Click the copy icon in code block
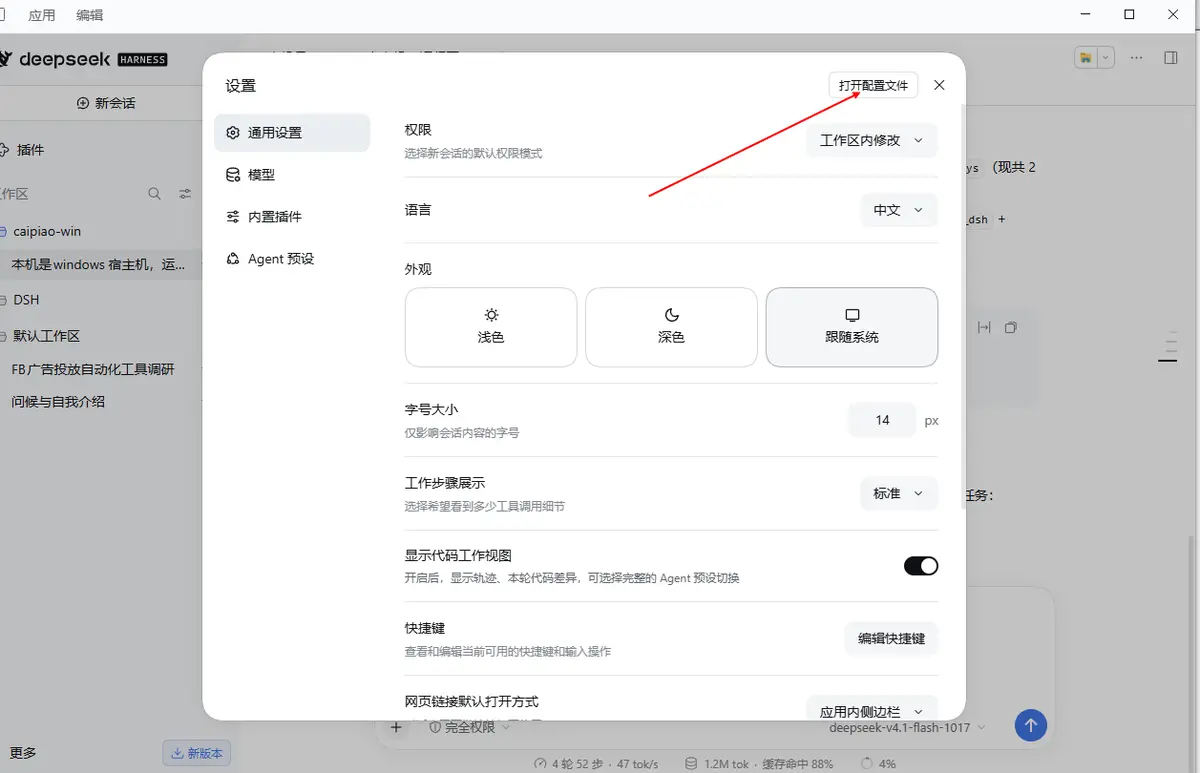Image resolution: width=1200 pixels, height=773 pixels. (1011, 327)
